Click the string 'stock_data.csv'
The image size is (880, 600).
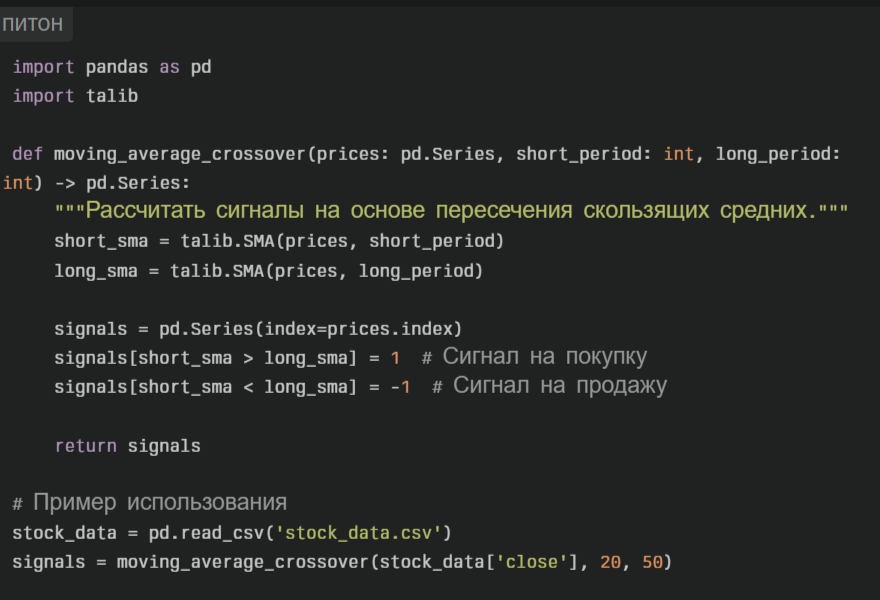[x=359, y=533]
